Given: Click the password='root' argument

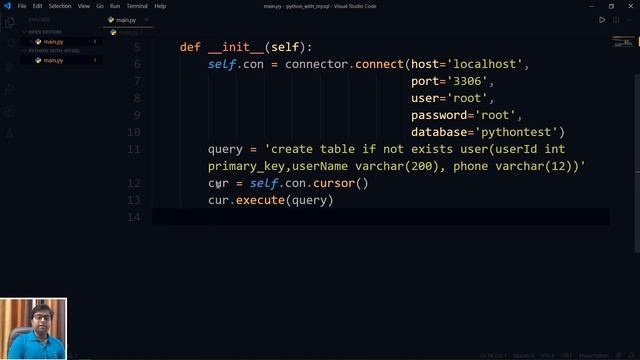Looking at the screenshot, I should (x=463, y=115).
